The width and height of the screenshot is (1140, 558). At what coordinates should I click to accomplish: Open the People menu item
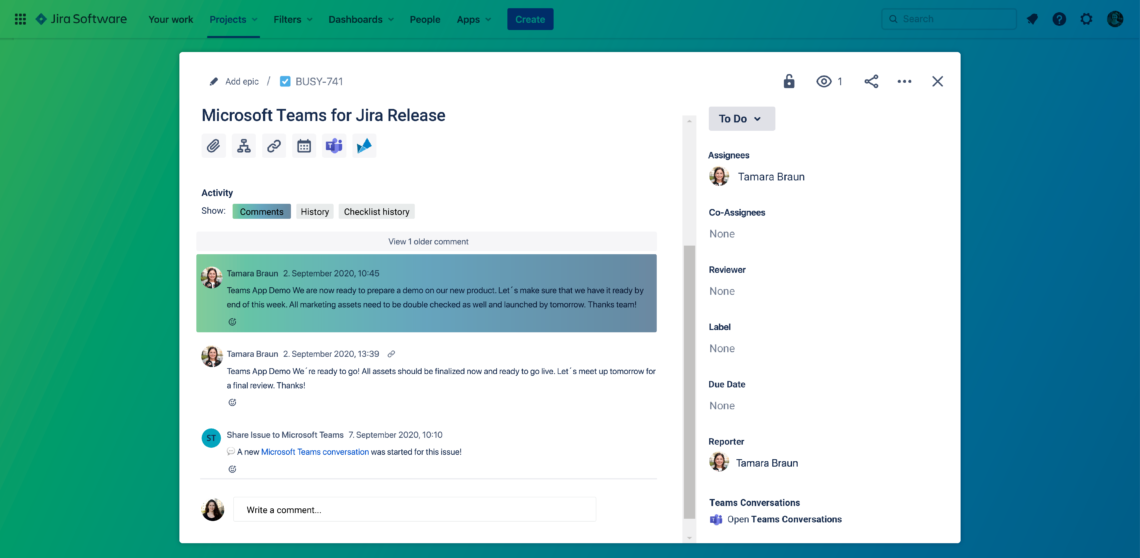click(x=425, y=20)
